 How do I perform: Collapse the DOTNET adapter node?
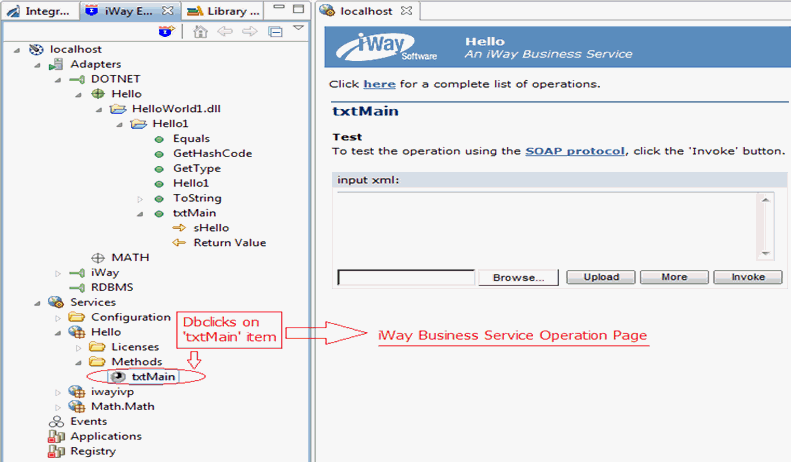(58, 80)
